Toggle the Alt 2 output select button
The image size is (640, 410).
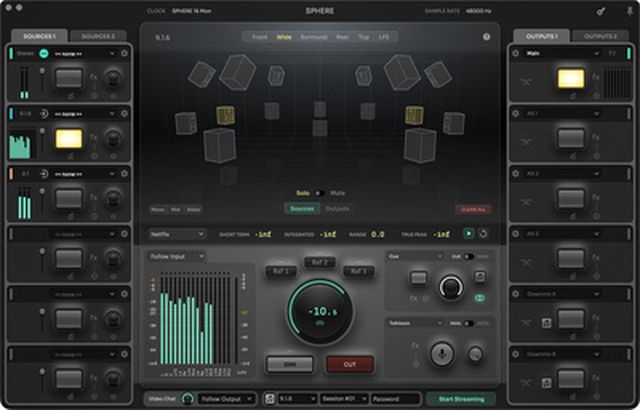[571, 199]
